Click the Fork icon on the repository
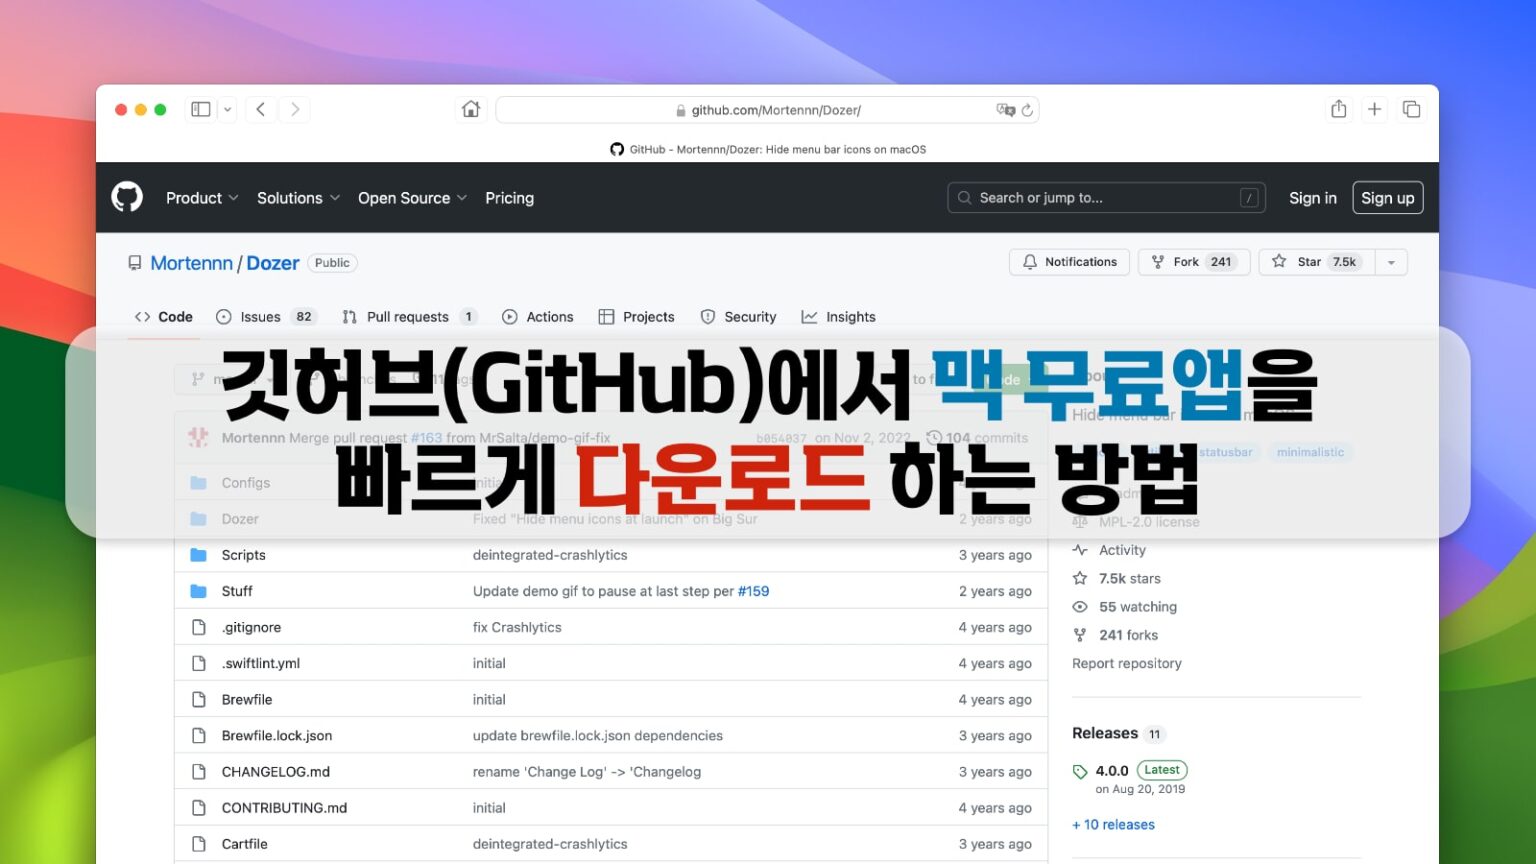 (x=1157, y=261)
